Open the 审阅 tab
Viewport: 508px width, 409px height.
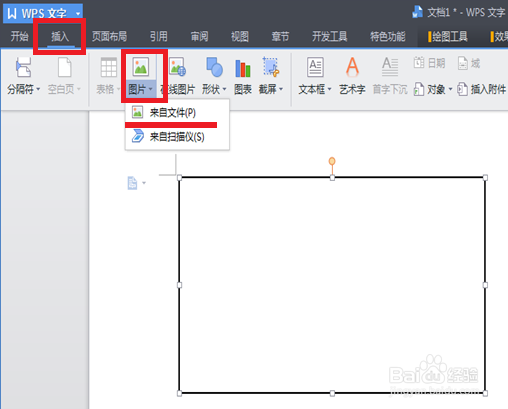pyautogui.click(x=199, y=36)
